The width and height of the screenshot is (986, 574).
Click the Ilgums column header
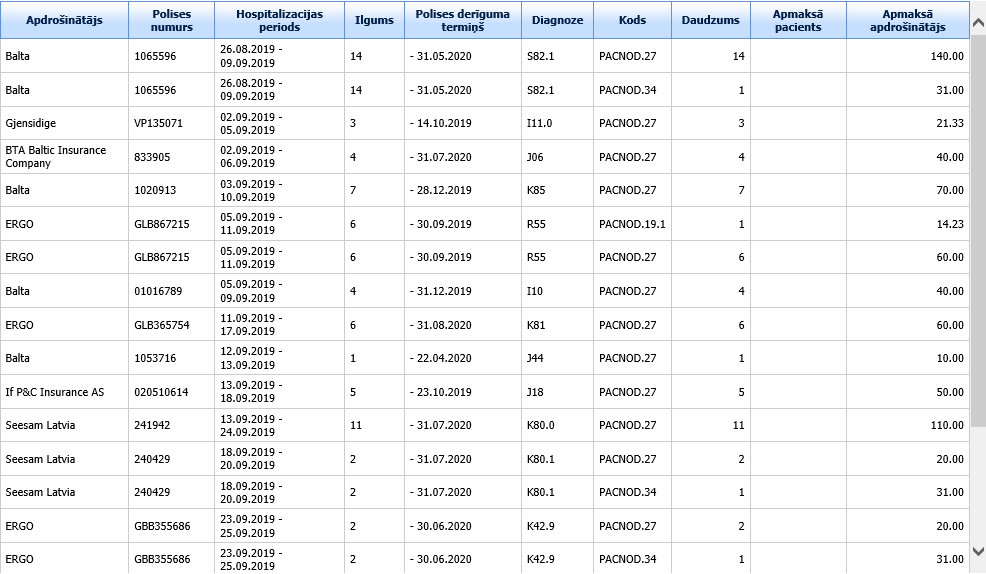(x=374, y=20)
